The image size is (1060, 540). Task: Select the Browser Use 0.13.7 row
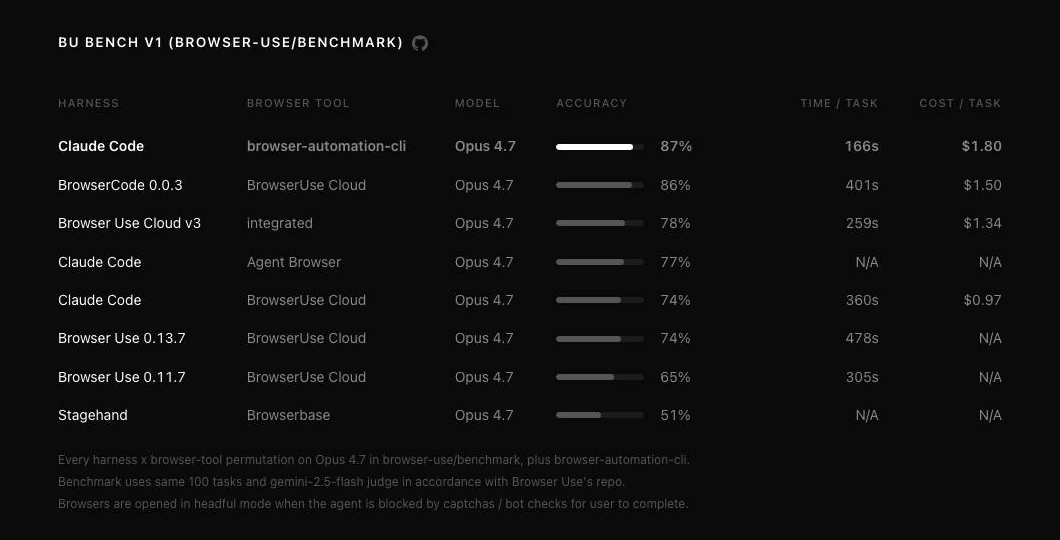(x=530, y=338)
